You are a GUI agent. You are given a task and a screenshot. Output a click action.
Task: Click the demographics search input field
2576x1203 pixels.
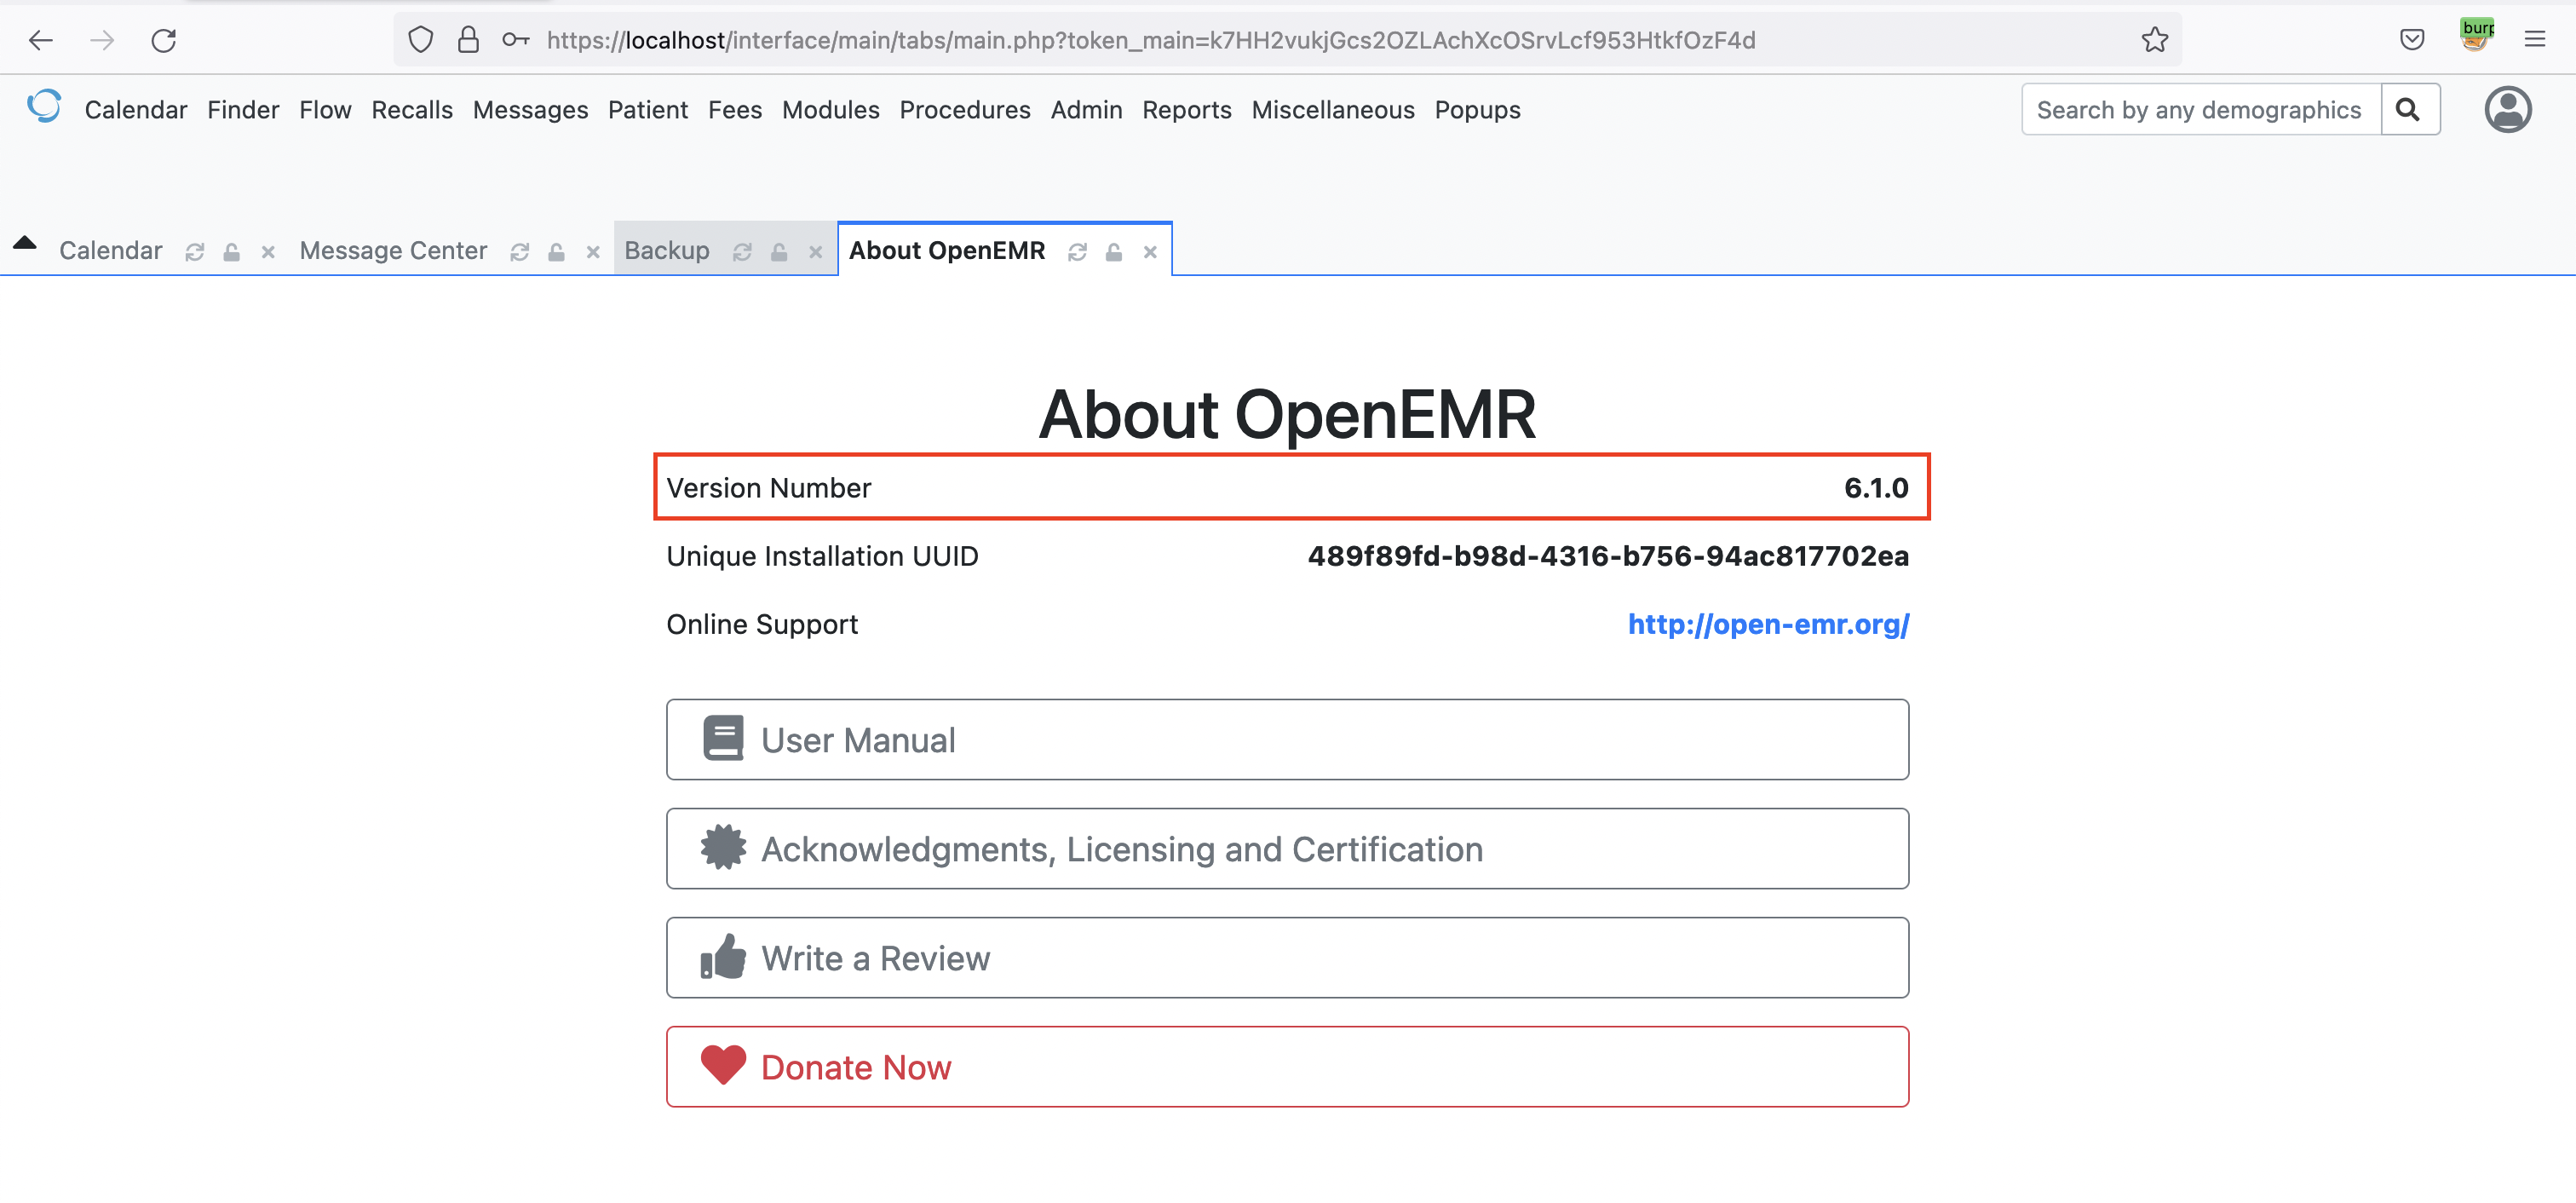[2199, 110]
